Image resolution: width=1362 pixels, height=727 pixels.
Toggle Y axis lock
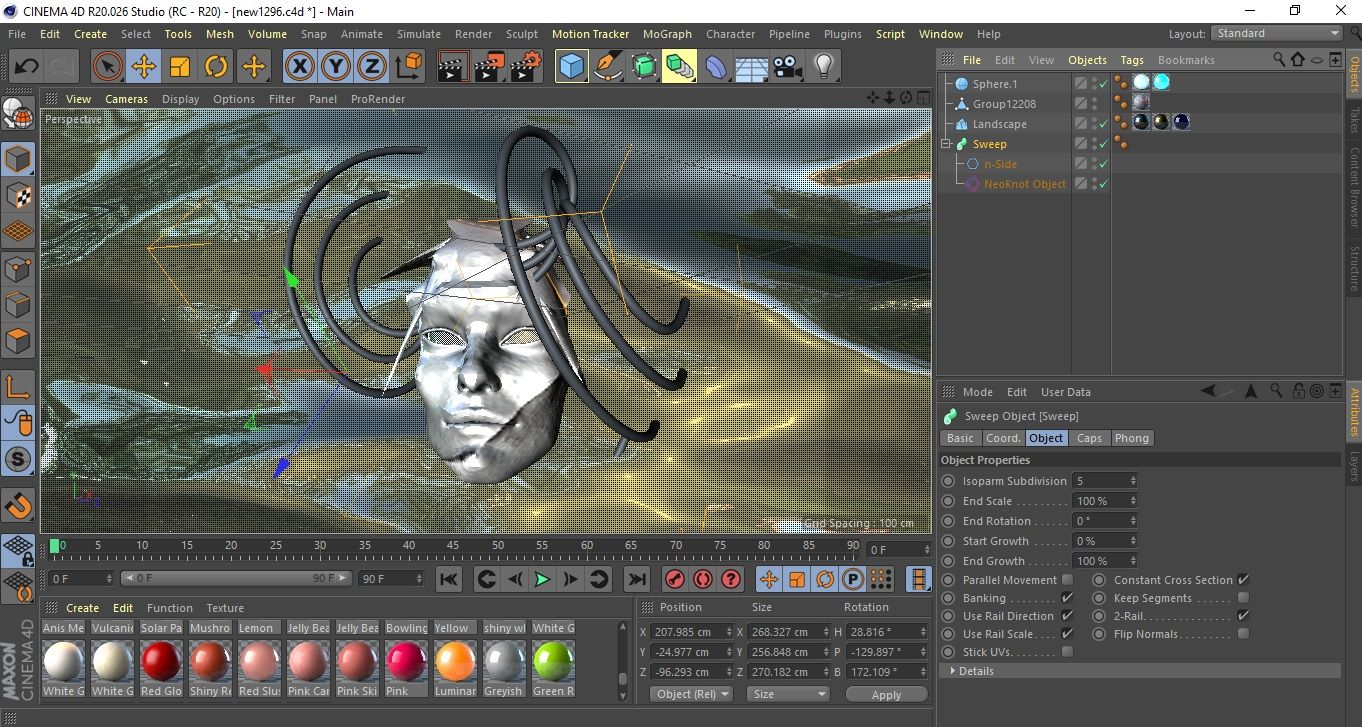coord(336,67)
